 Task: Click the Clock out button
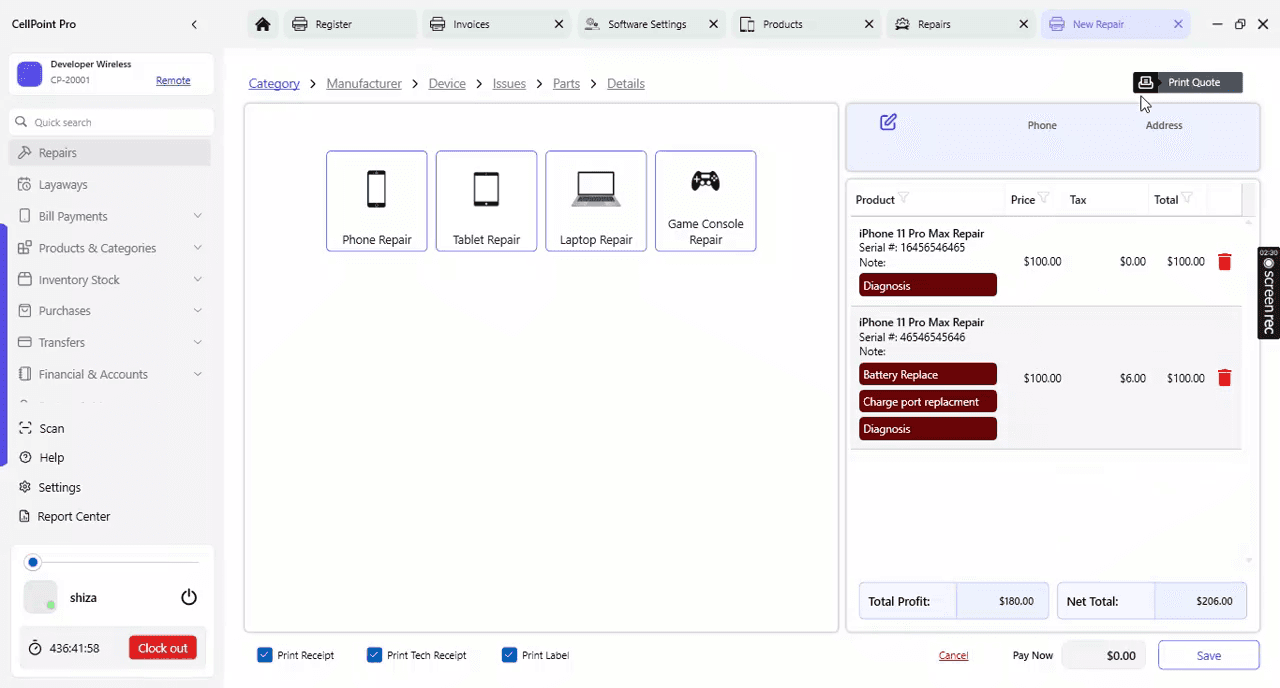coord(163,648)
